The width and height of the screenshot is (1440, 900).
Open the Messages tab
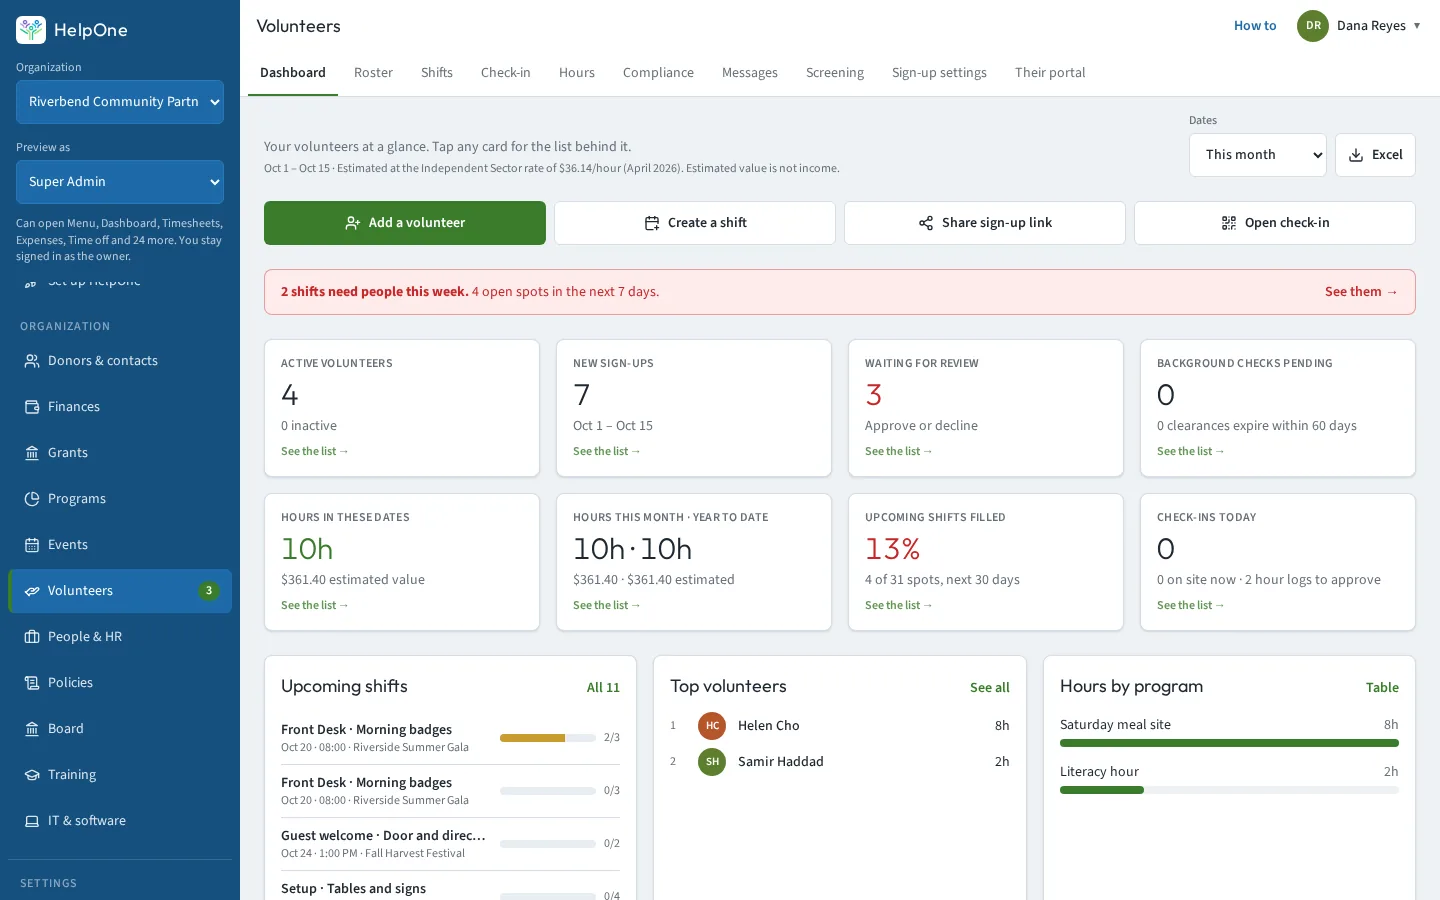(x=750, y=73)
